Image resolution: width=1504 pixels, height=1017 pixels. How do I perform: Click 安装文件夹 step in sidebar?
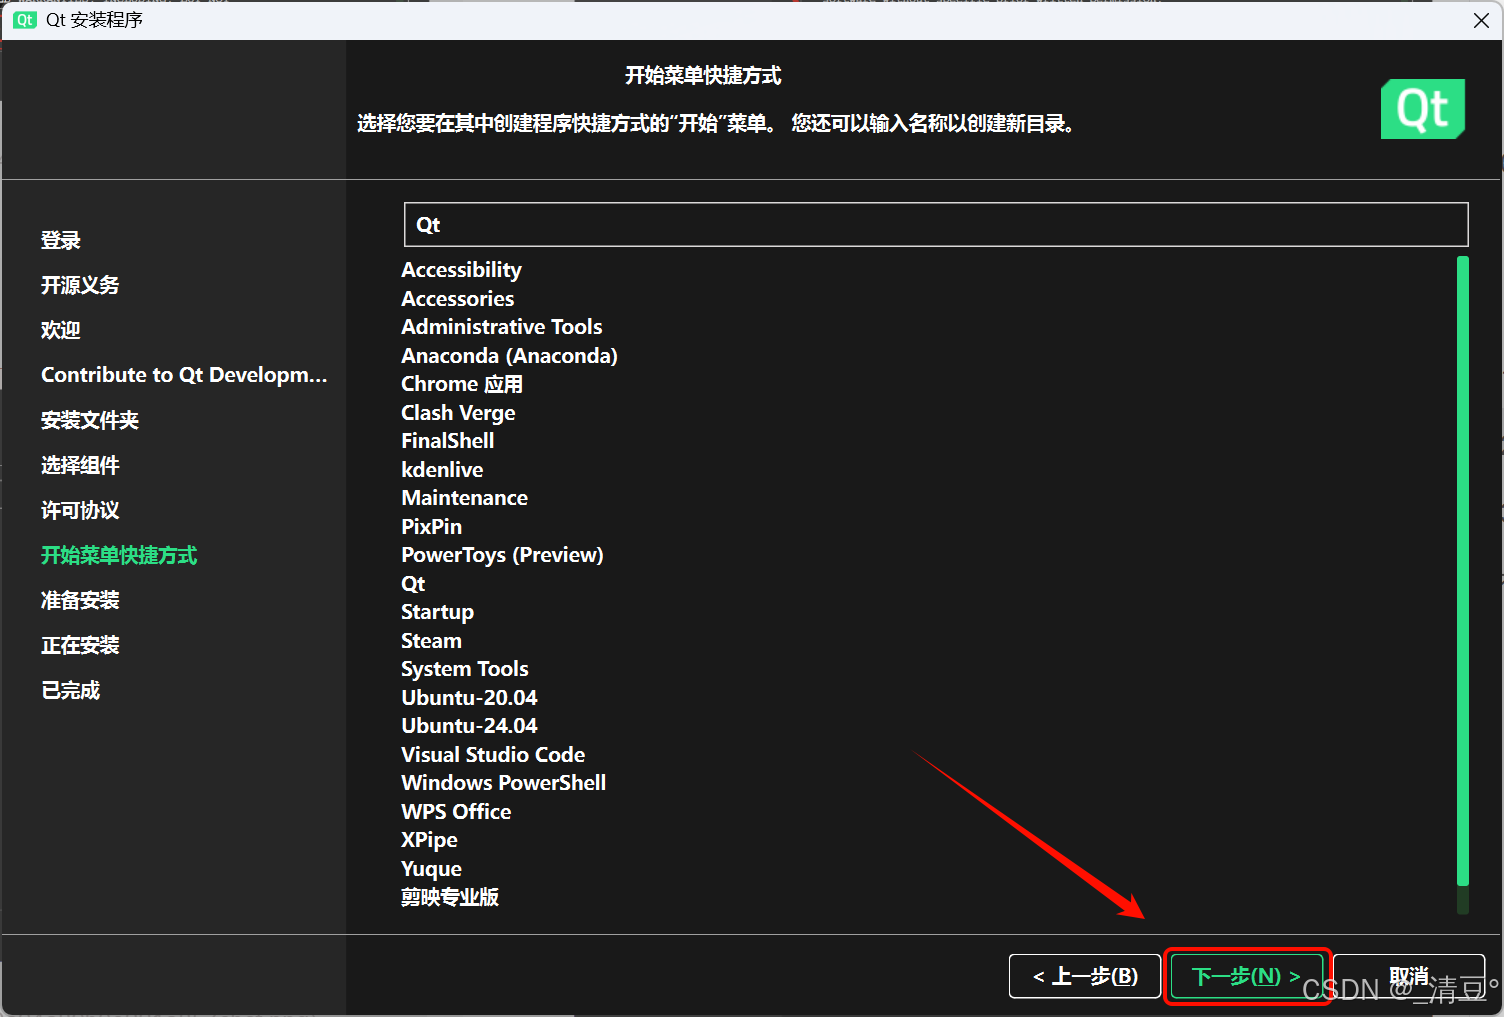point(90,420)
